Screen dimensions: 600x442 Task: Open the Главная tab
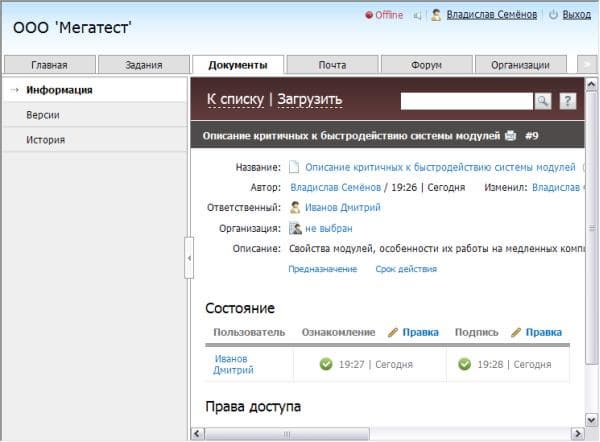[49, 65]
